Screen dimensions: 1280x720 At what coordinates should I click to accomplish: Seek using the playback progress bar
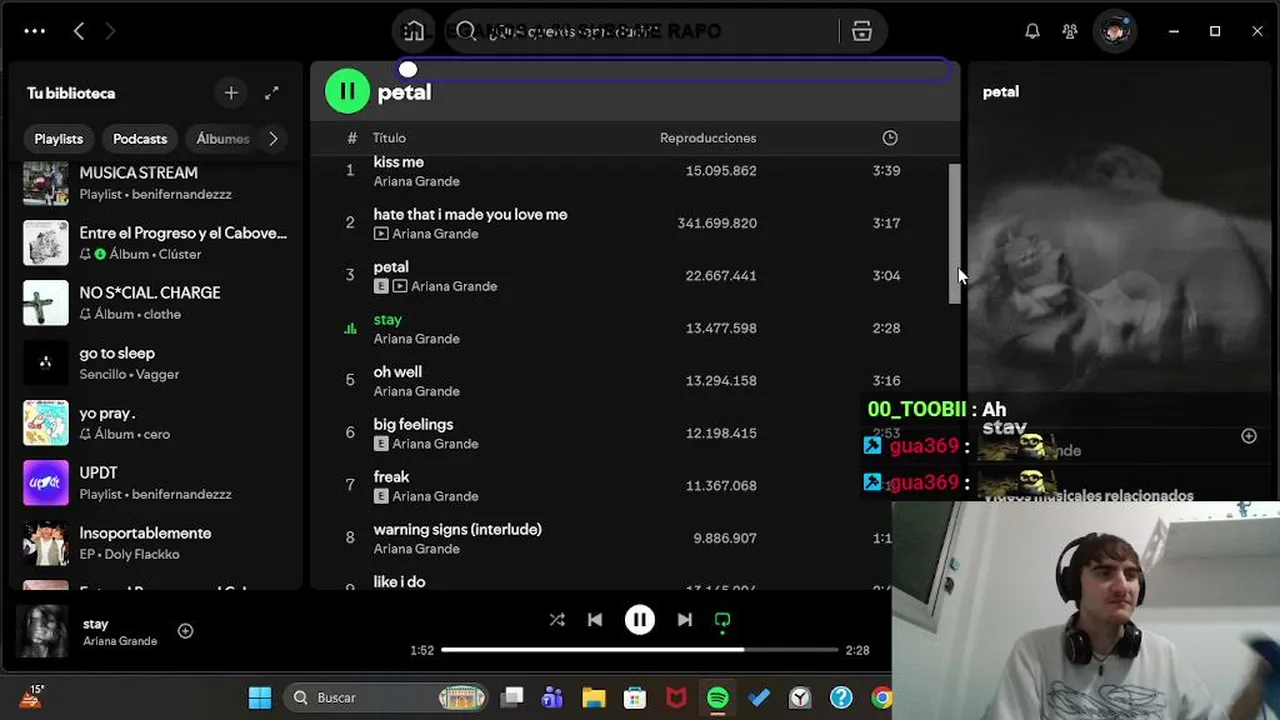coord(640,650)
